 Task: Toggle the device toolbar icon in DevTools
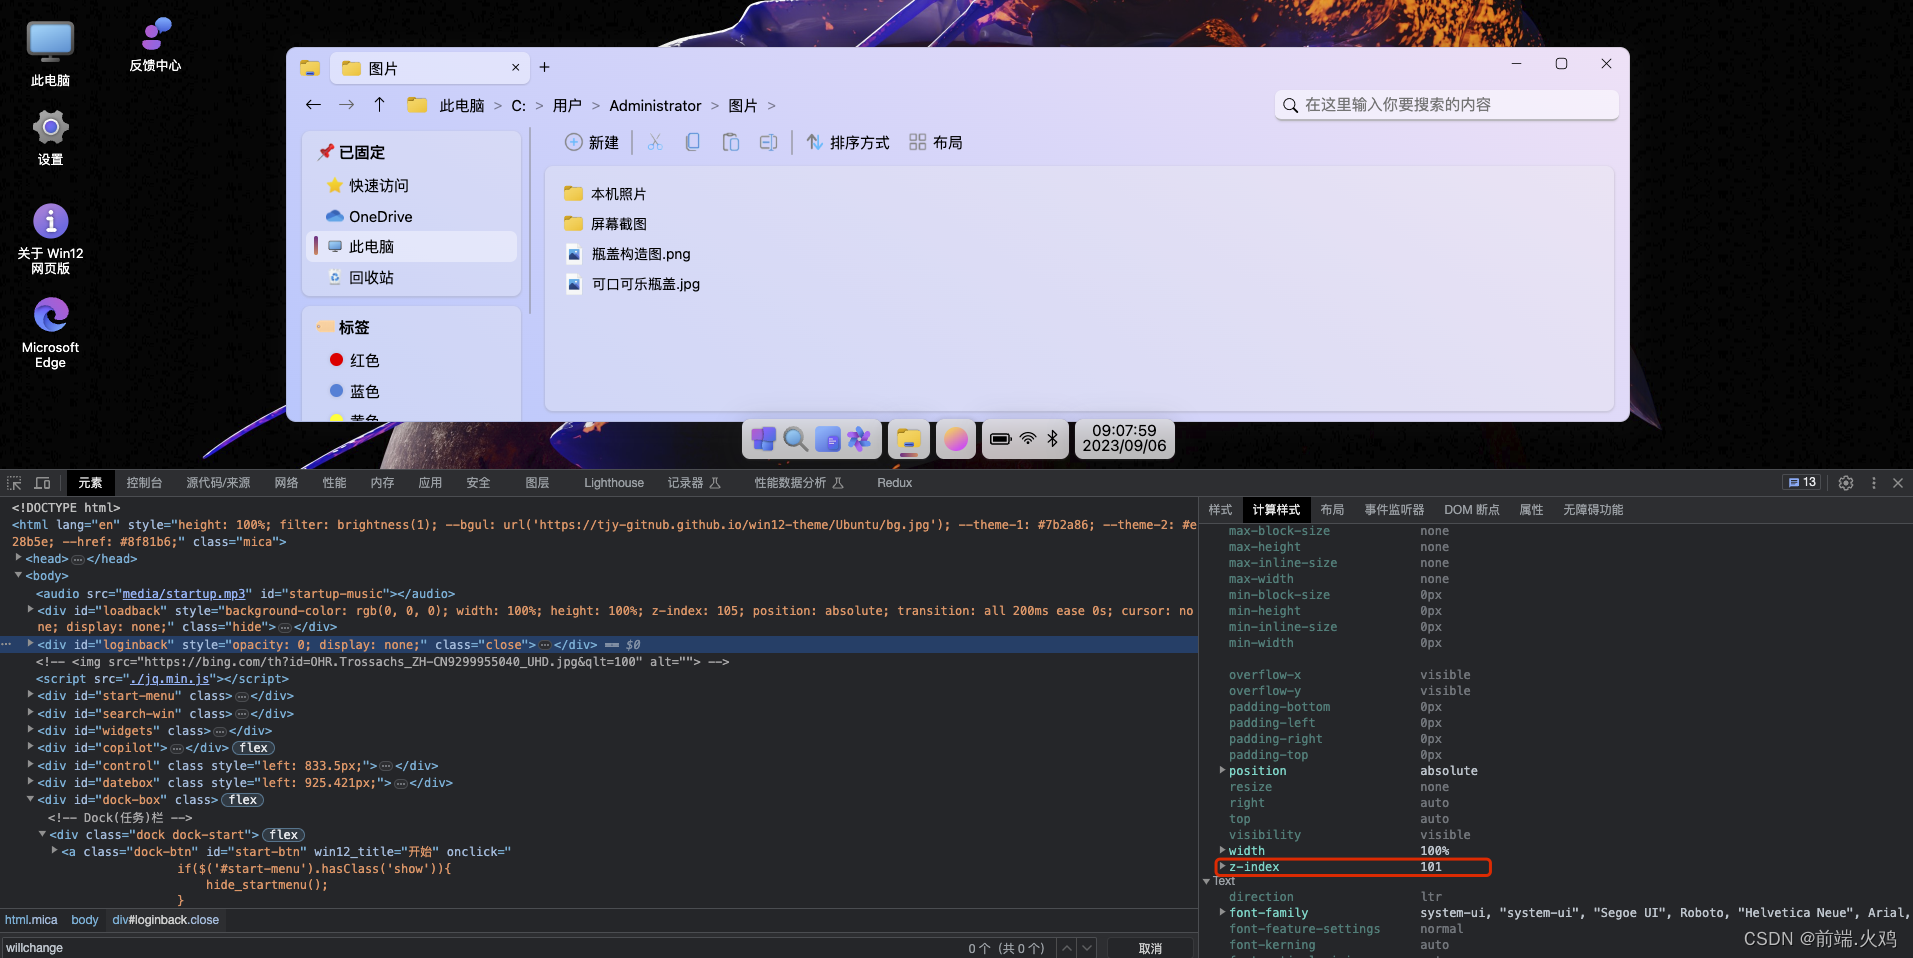[42, 483]
